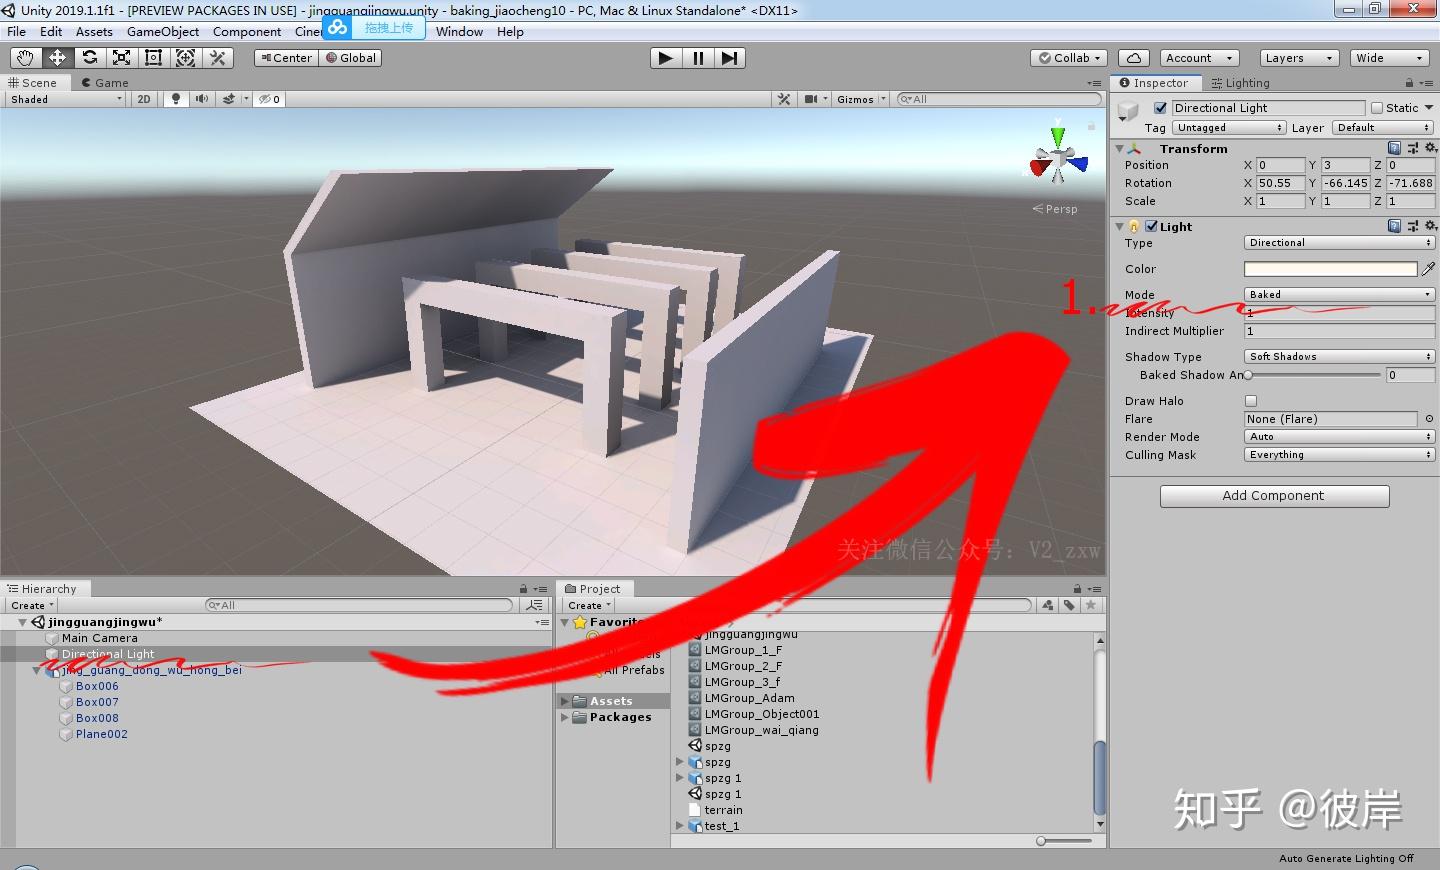Enable the Draw Halo checkbox
Image resolution: width=1440 pixels, height=870 pixels.
click(x=1250, y=401)
